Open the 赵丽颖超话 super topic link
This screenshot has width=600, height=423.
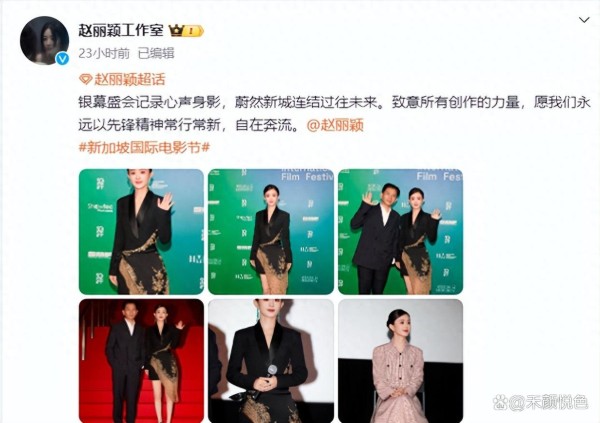tap(130, 80)
